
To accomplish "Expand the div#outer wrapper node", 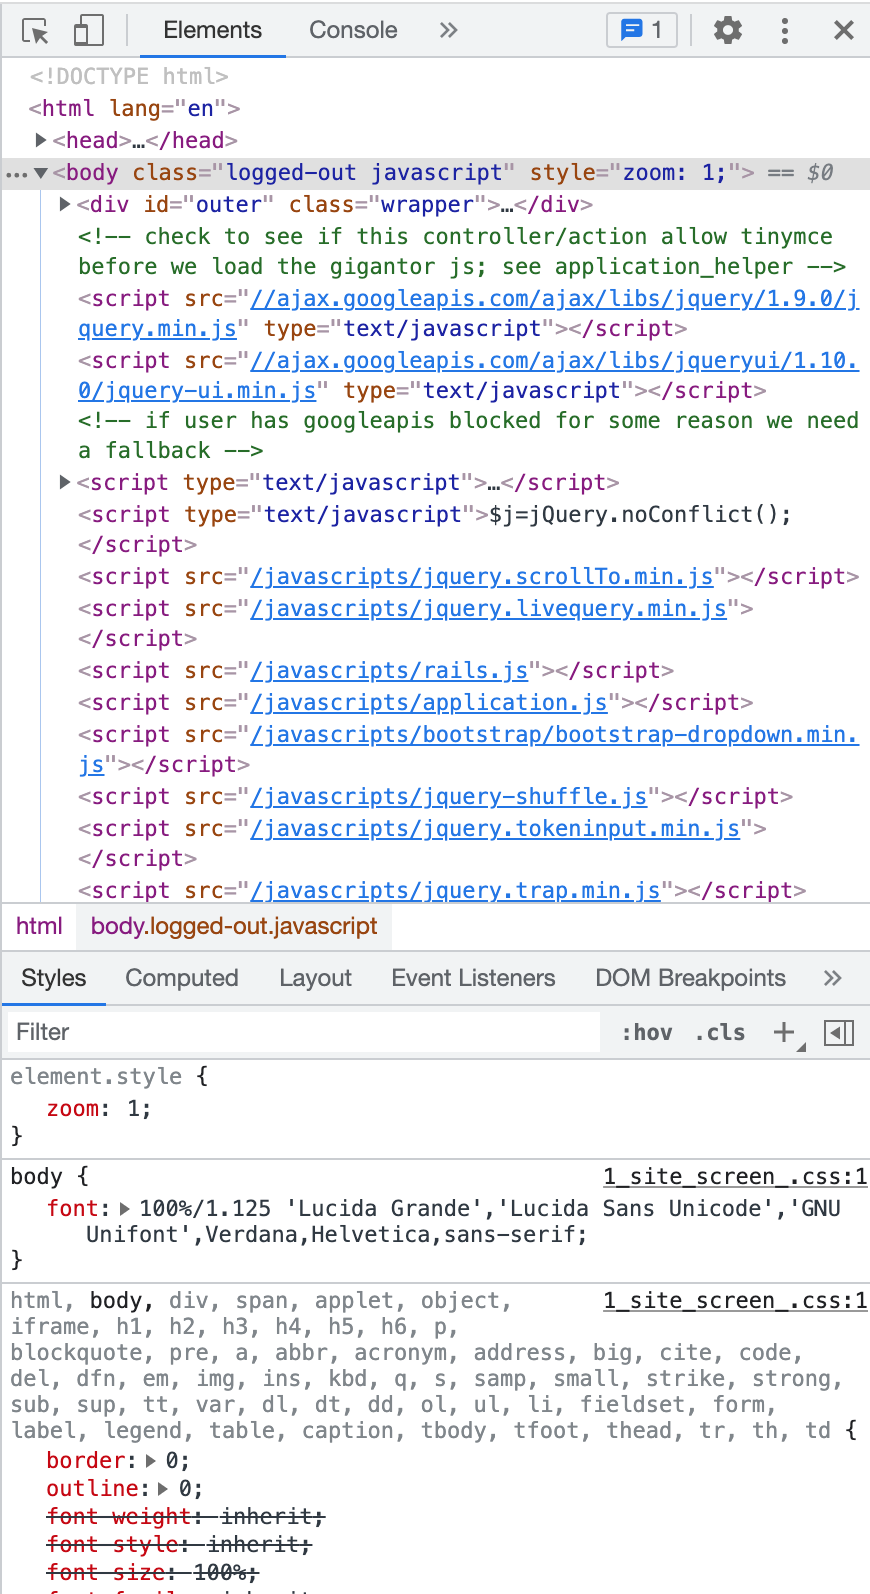I will (x=65, y=204).
